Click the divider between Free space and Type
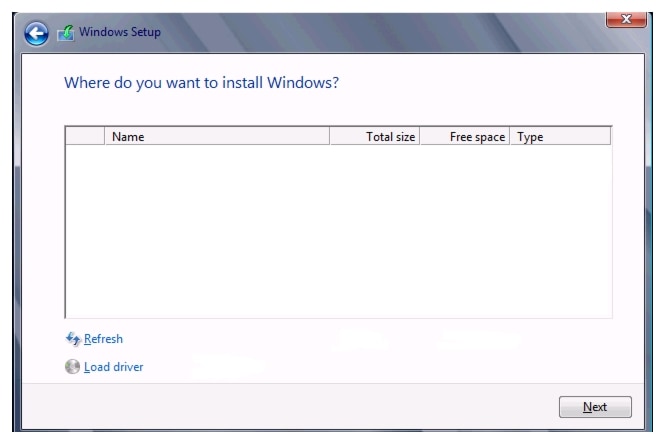The height and width of the screenshot is (445, 666). pyautogui.click(x=512, y=137)
